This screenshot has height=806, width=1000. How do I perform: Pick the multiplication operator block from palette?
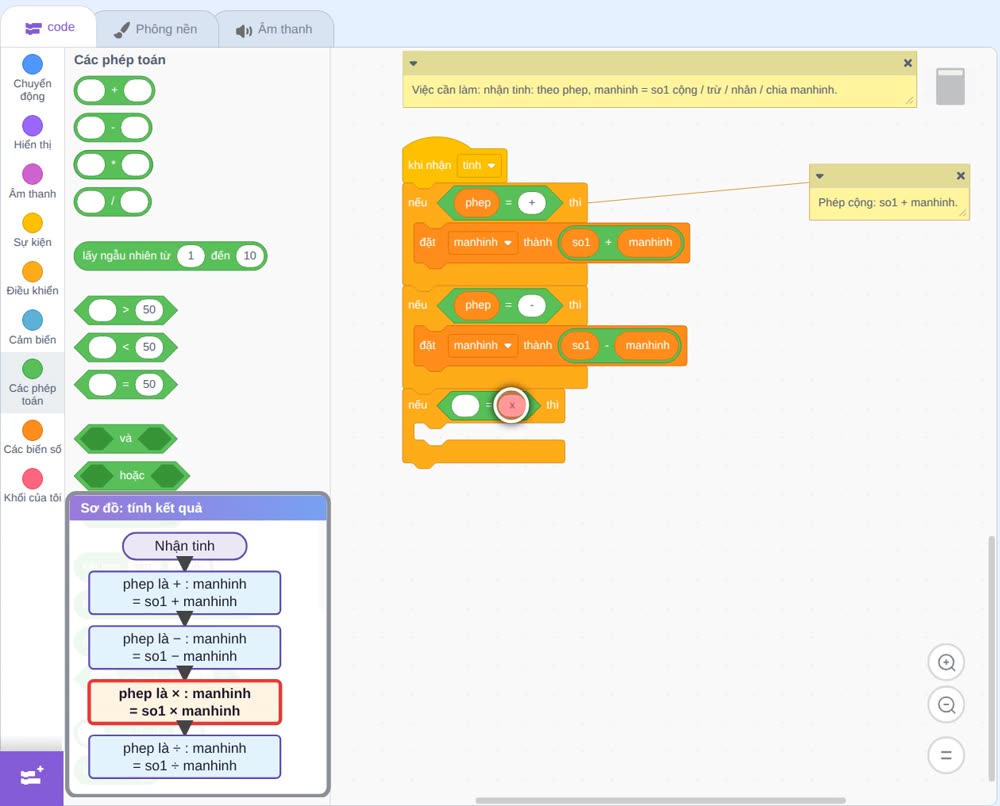[114, 165]
